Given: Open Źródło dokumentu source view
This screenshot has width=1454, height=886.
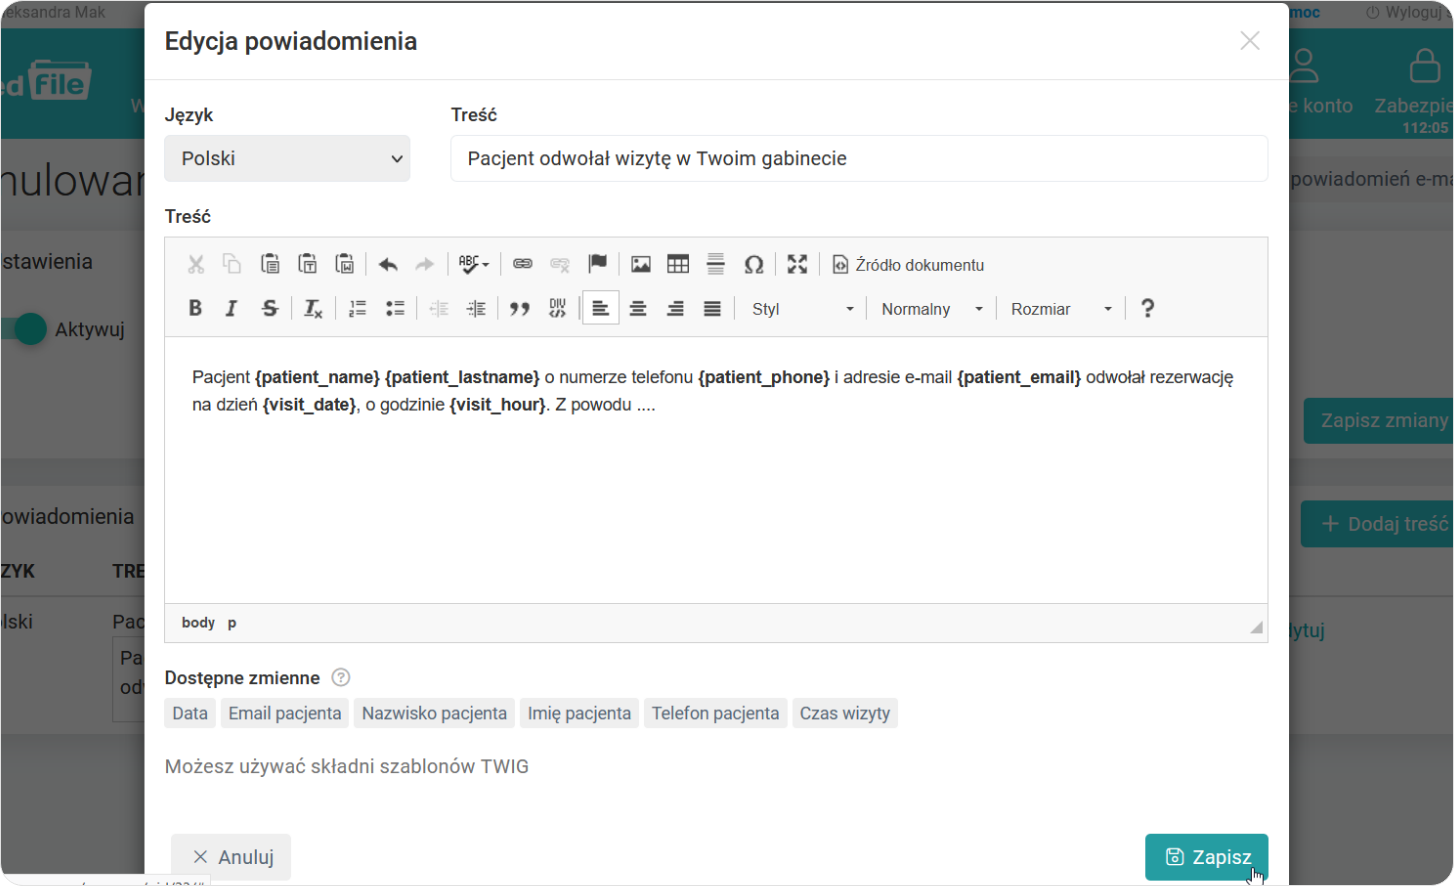Looking at the screenshot, I should [908, 265].
